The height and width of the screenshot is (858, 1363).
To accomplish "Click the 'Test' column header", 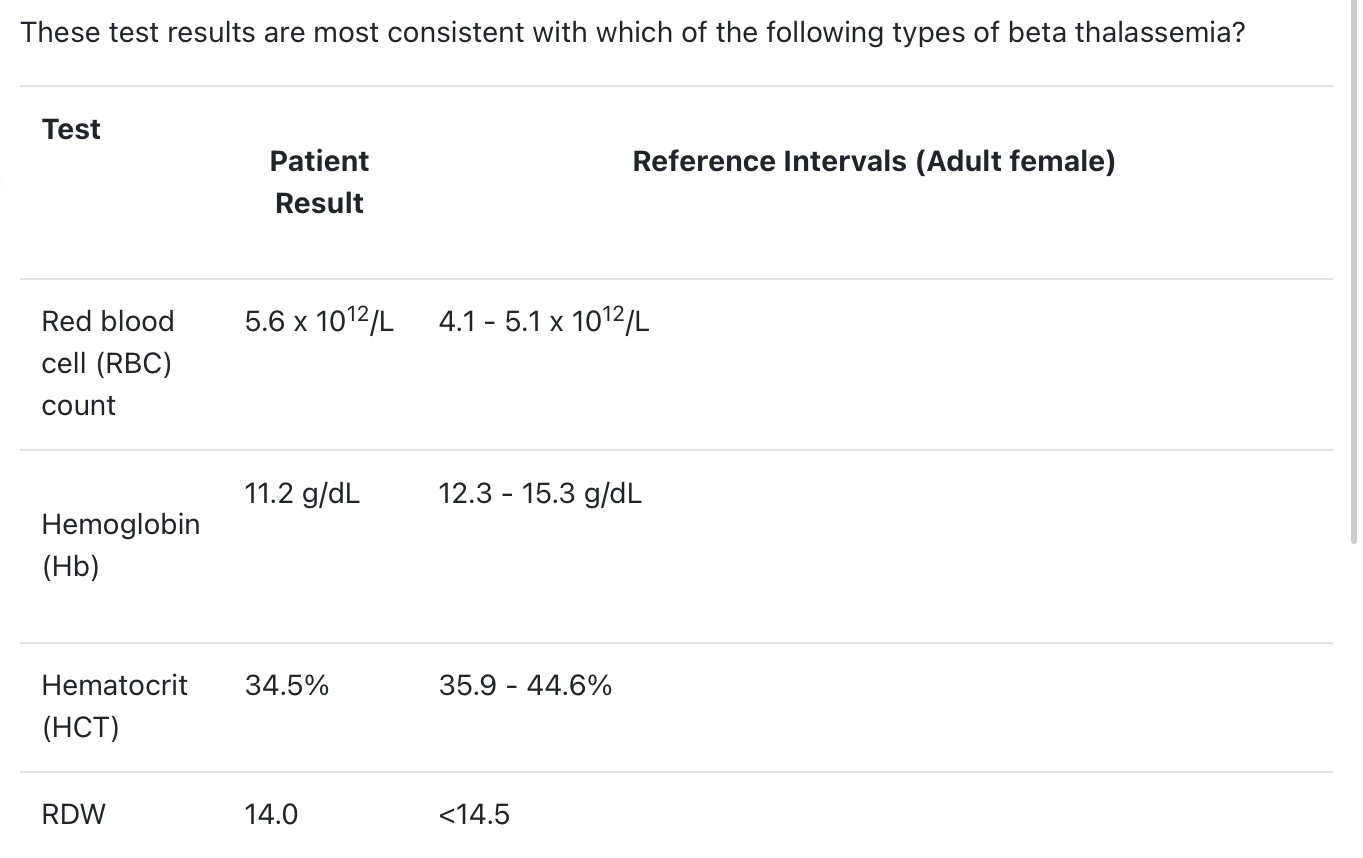I will pyautogui.click(x=71, y=129).
